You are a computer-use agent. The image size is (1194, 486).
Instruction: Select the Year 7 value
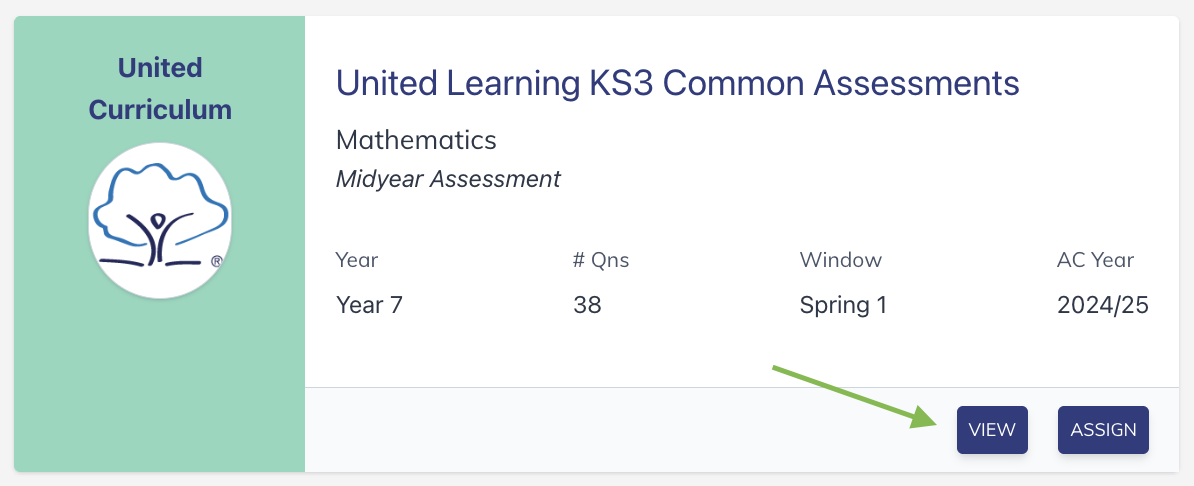pyautogui.click(x=369, y=305)
